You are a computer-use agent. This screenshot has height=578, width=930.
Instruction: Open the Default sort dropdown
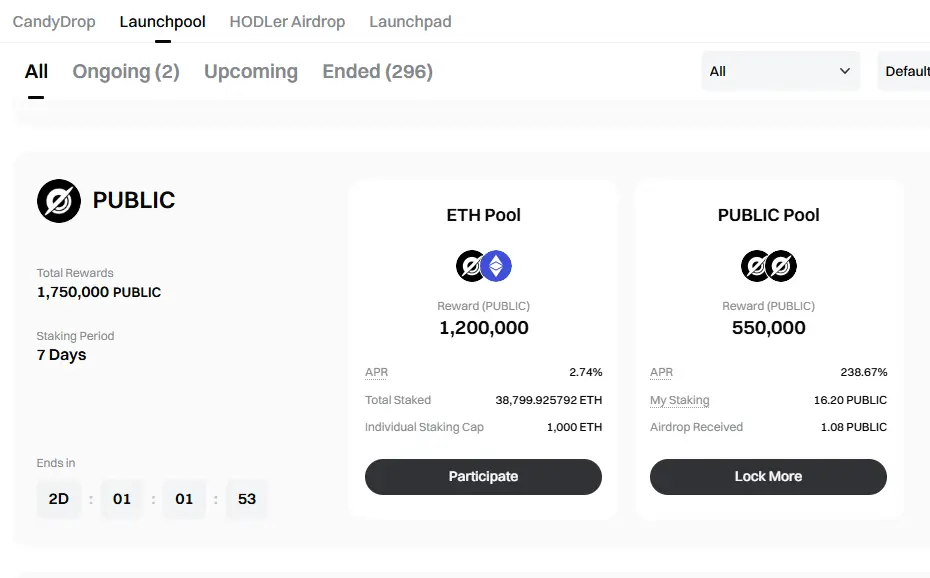pyautogui.click(x=904, y=71)
